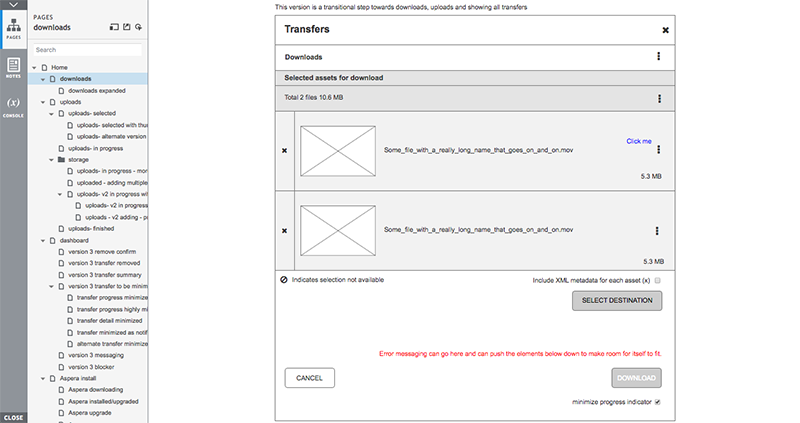Open 'version 3 messaging' page
The width and height of the screenshot is (800, 423).
pyautogui.click(x=96, y=355)
